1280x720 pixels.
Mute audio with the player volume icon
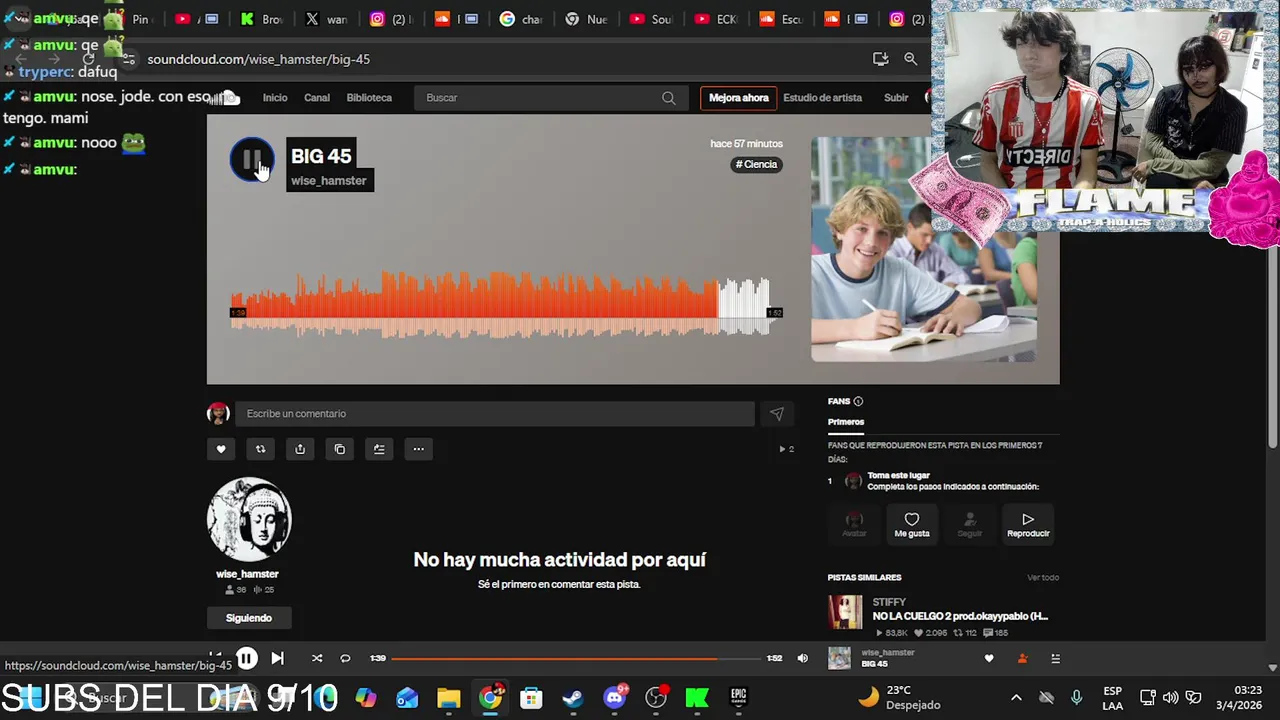pyautogui.click(x=802, y=658)
